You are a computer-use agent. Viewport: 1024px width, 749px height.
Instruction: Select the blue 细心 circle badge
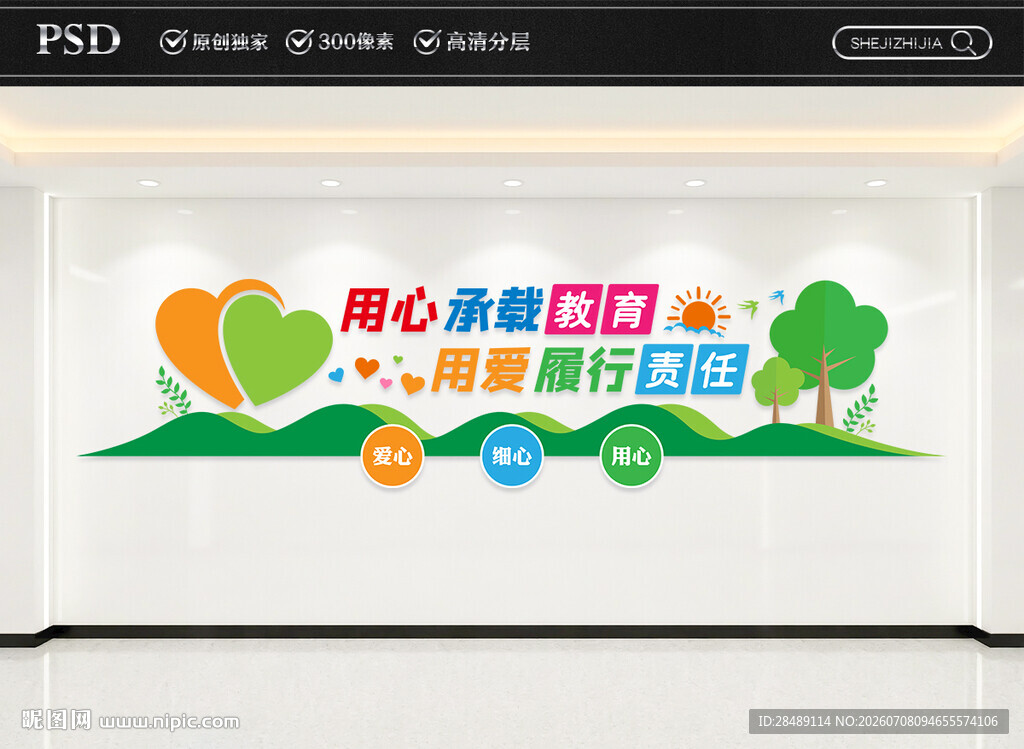(x=511, y=456)
